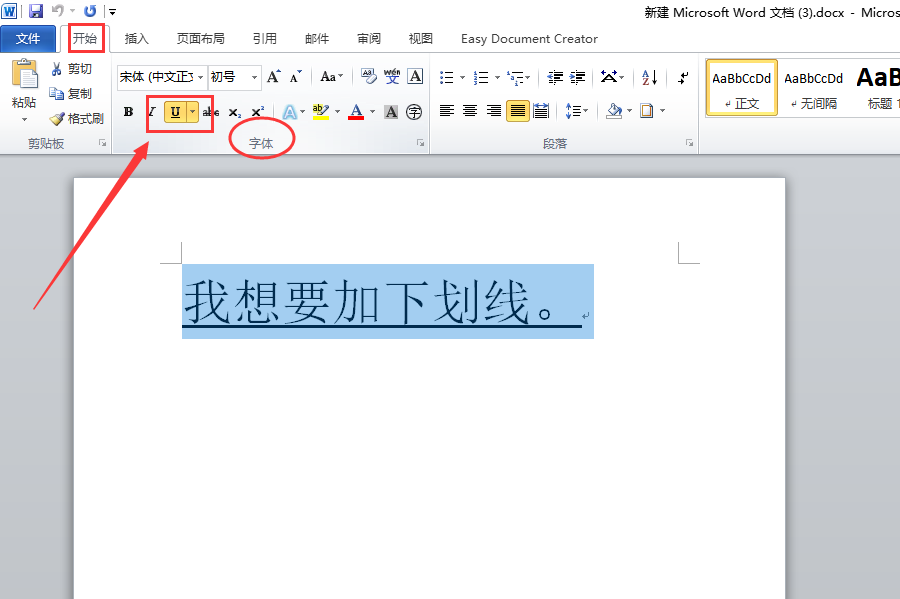The image size is (900, 599).
Task: Open the Text Effects tool
Action: pyautogui.click(x=291, y=111)
